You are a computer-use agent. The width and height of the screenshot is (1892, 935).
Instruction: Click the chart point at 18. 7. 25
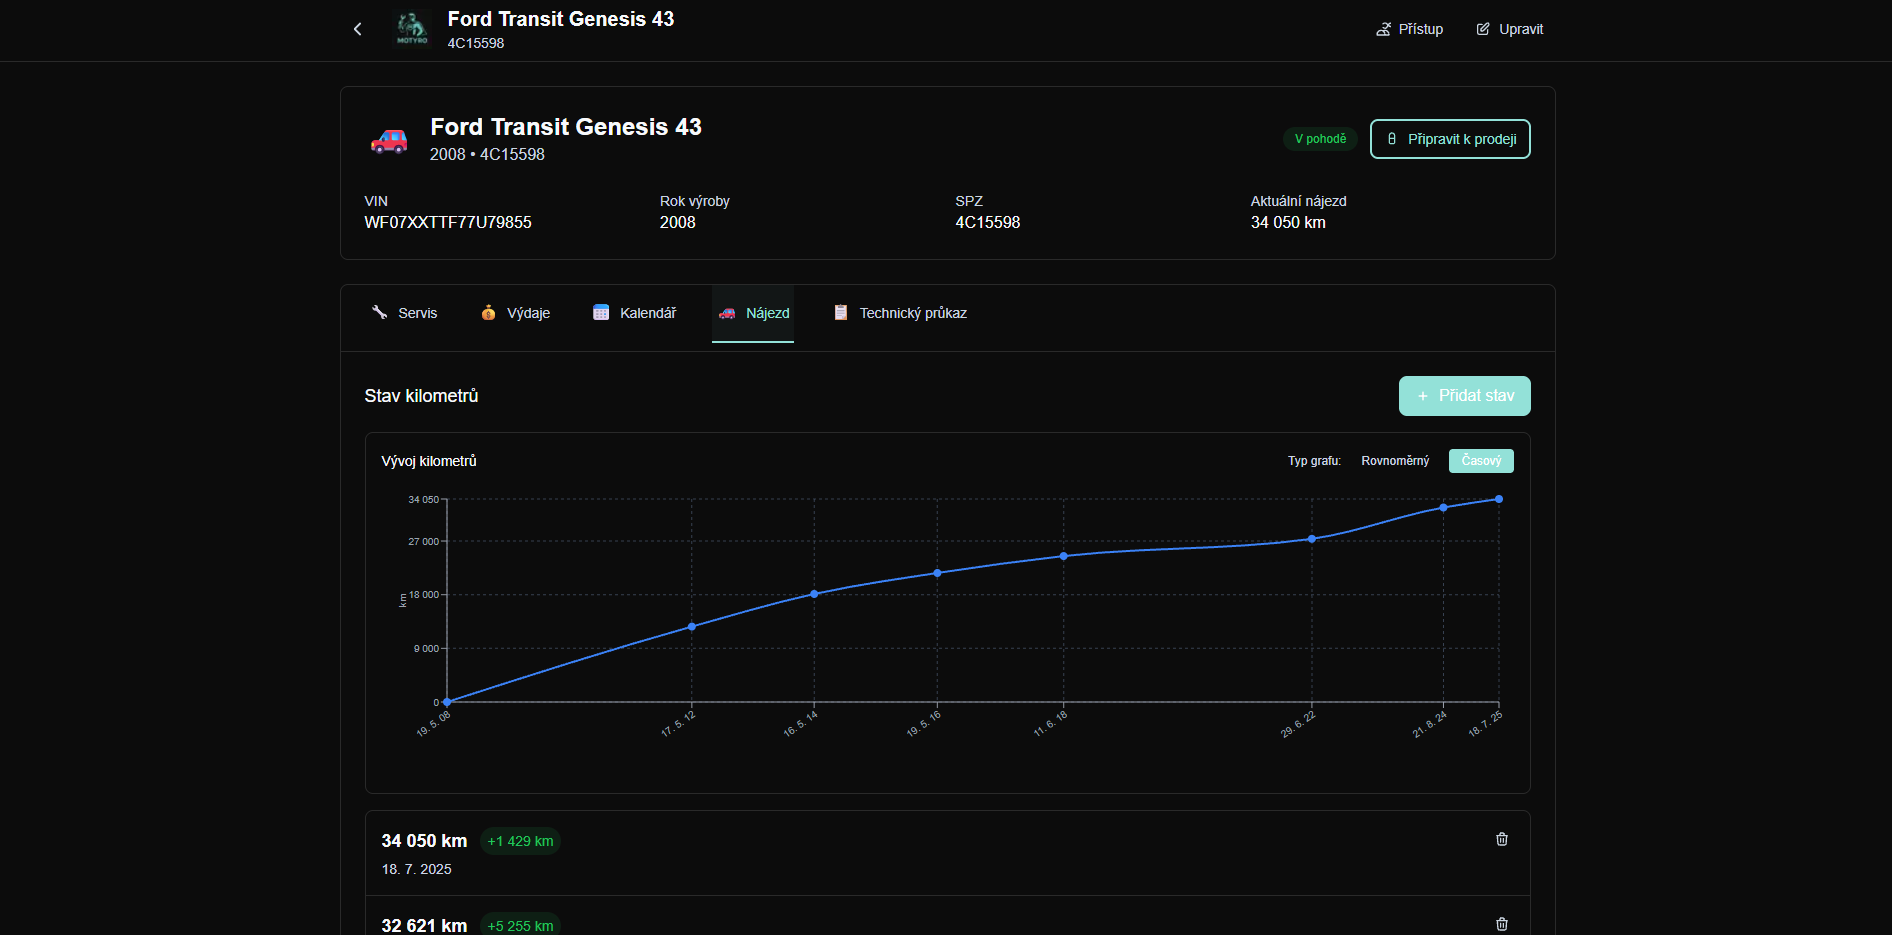point(1499,499)
